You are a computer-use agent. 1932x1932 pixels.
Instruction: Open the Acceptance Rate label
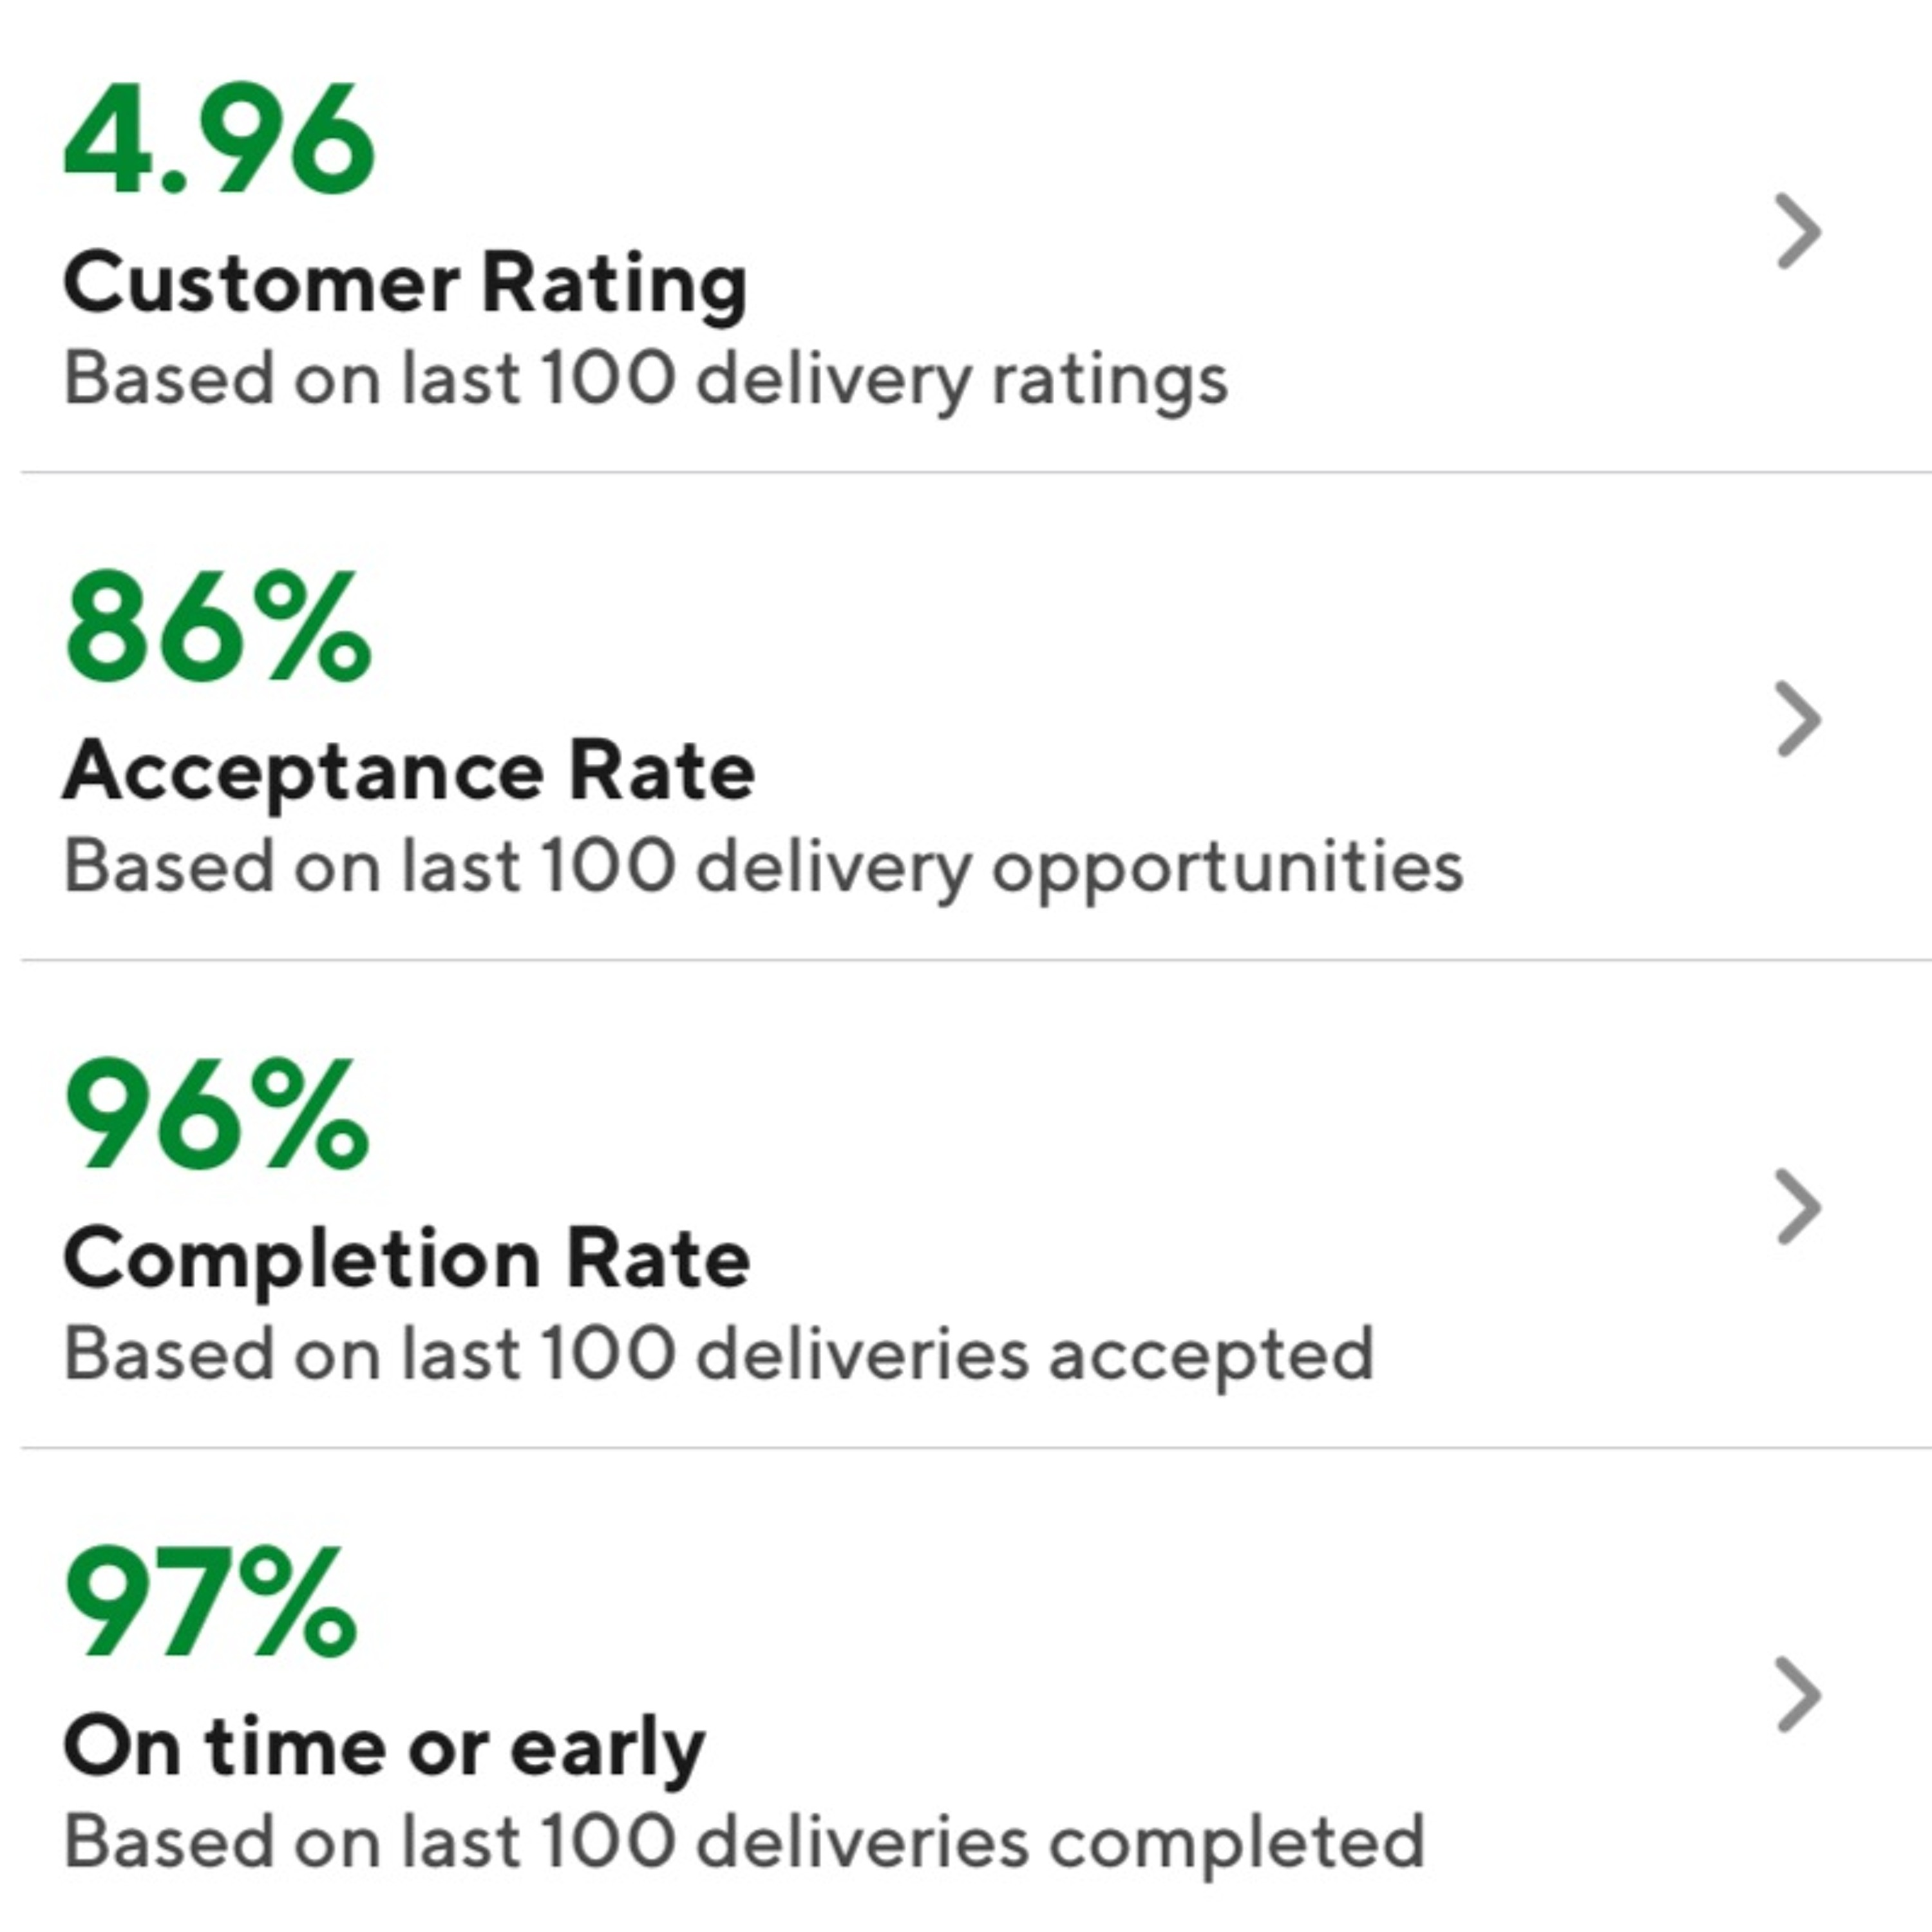409,771
